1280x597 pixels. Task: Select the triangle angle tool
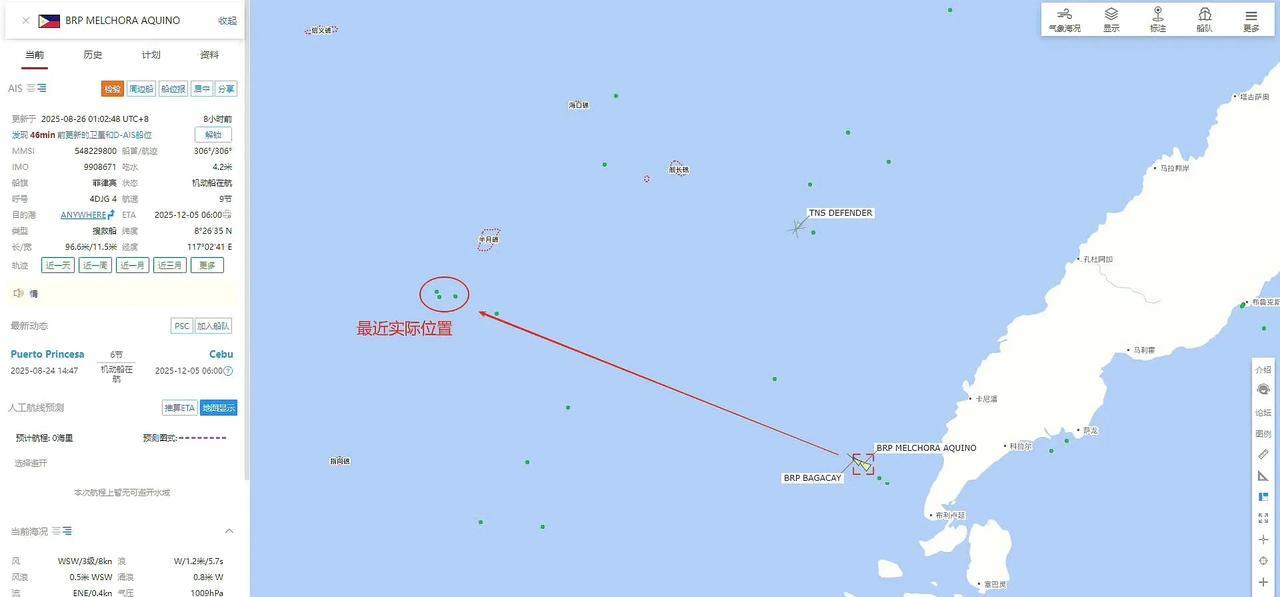1263,475
